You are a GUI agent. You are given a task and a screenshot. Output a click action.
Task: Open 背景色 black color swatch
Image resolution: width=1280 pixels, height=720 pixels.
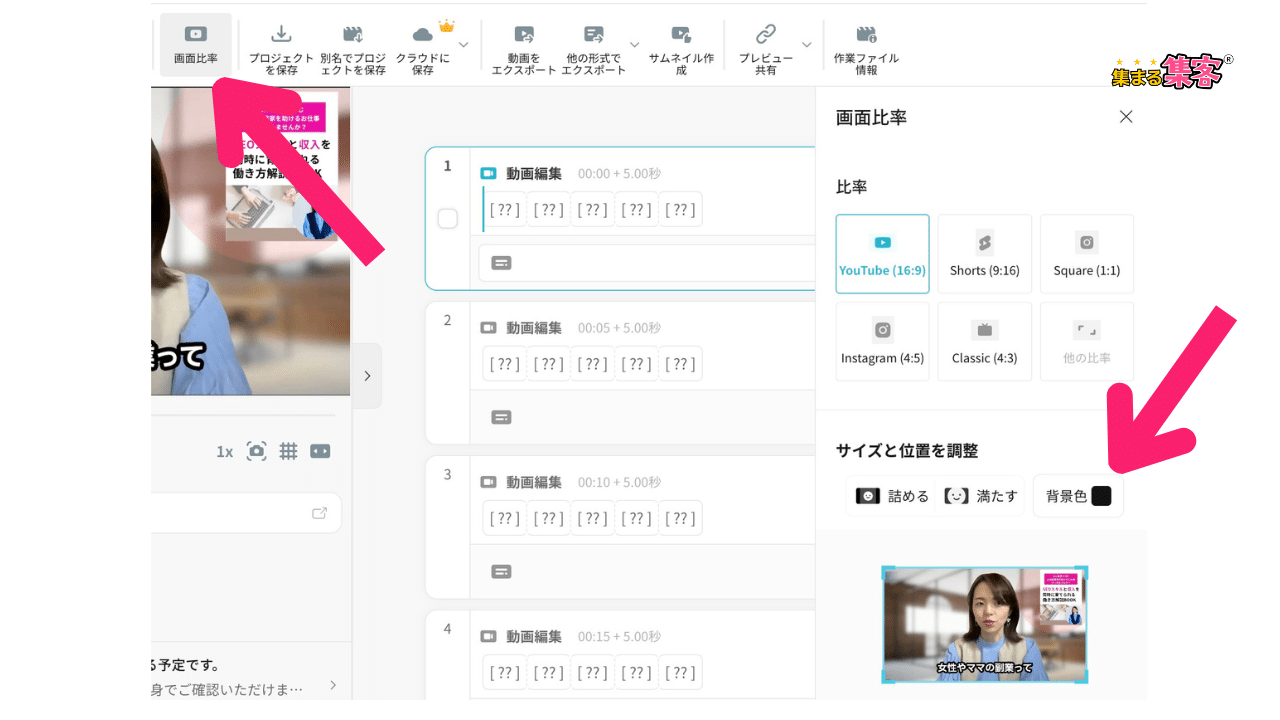pos(1101,496)
